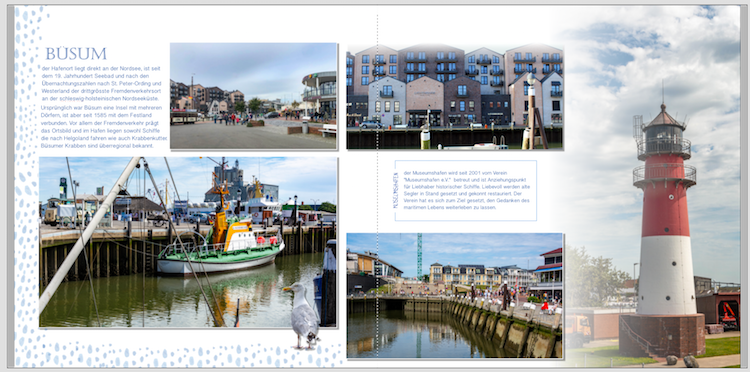Click the Museumshafen description text box
Image resolution: width=750 pixels, height=372 pixels.
(465, 191)
